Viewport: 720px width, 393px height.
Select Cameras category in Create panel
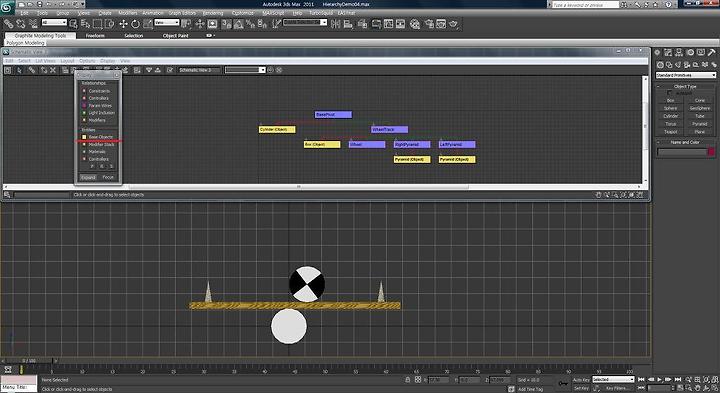click(687, 65)
